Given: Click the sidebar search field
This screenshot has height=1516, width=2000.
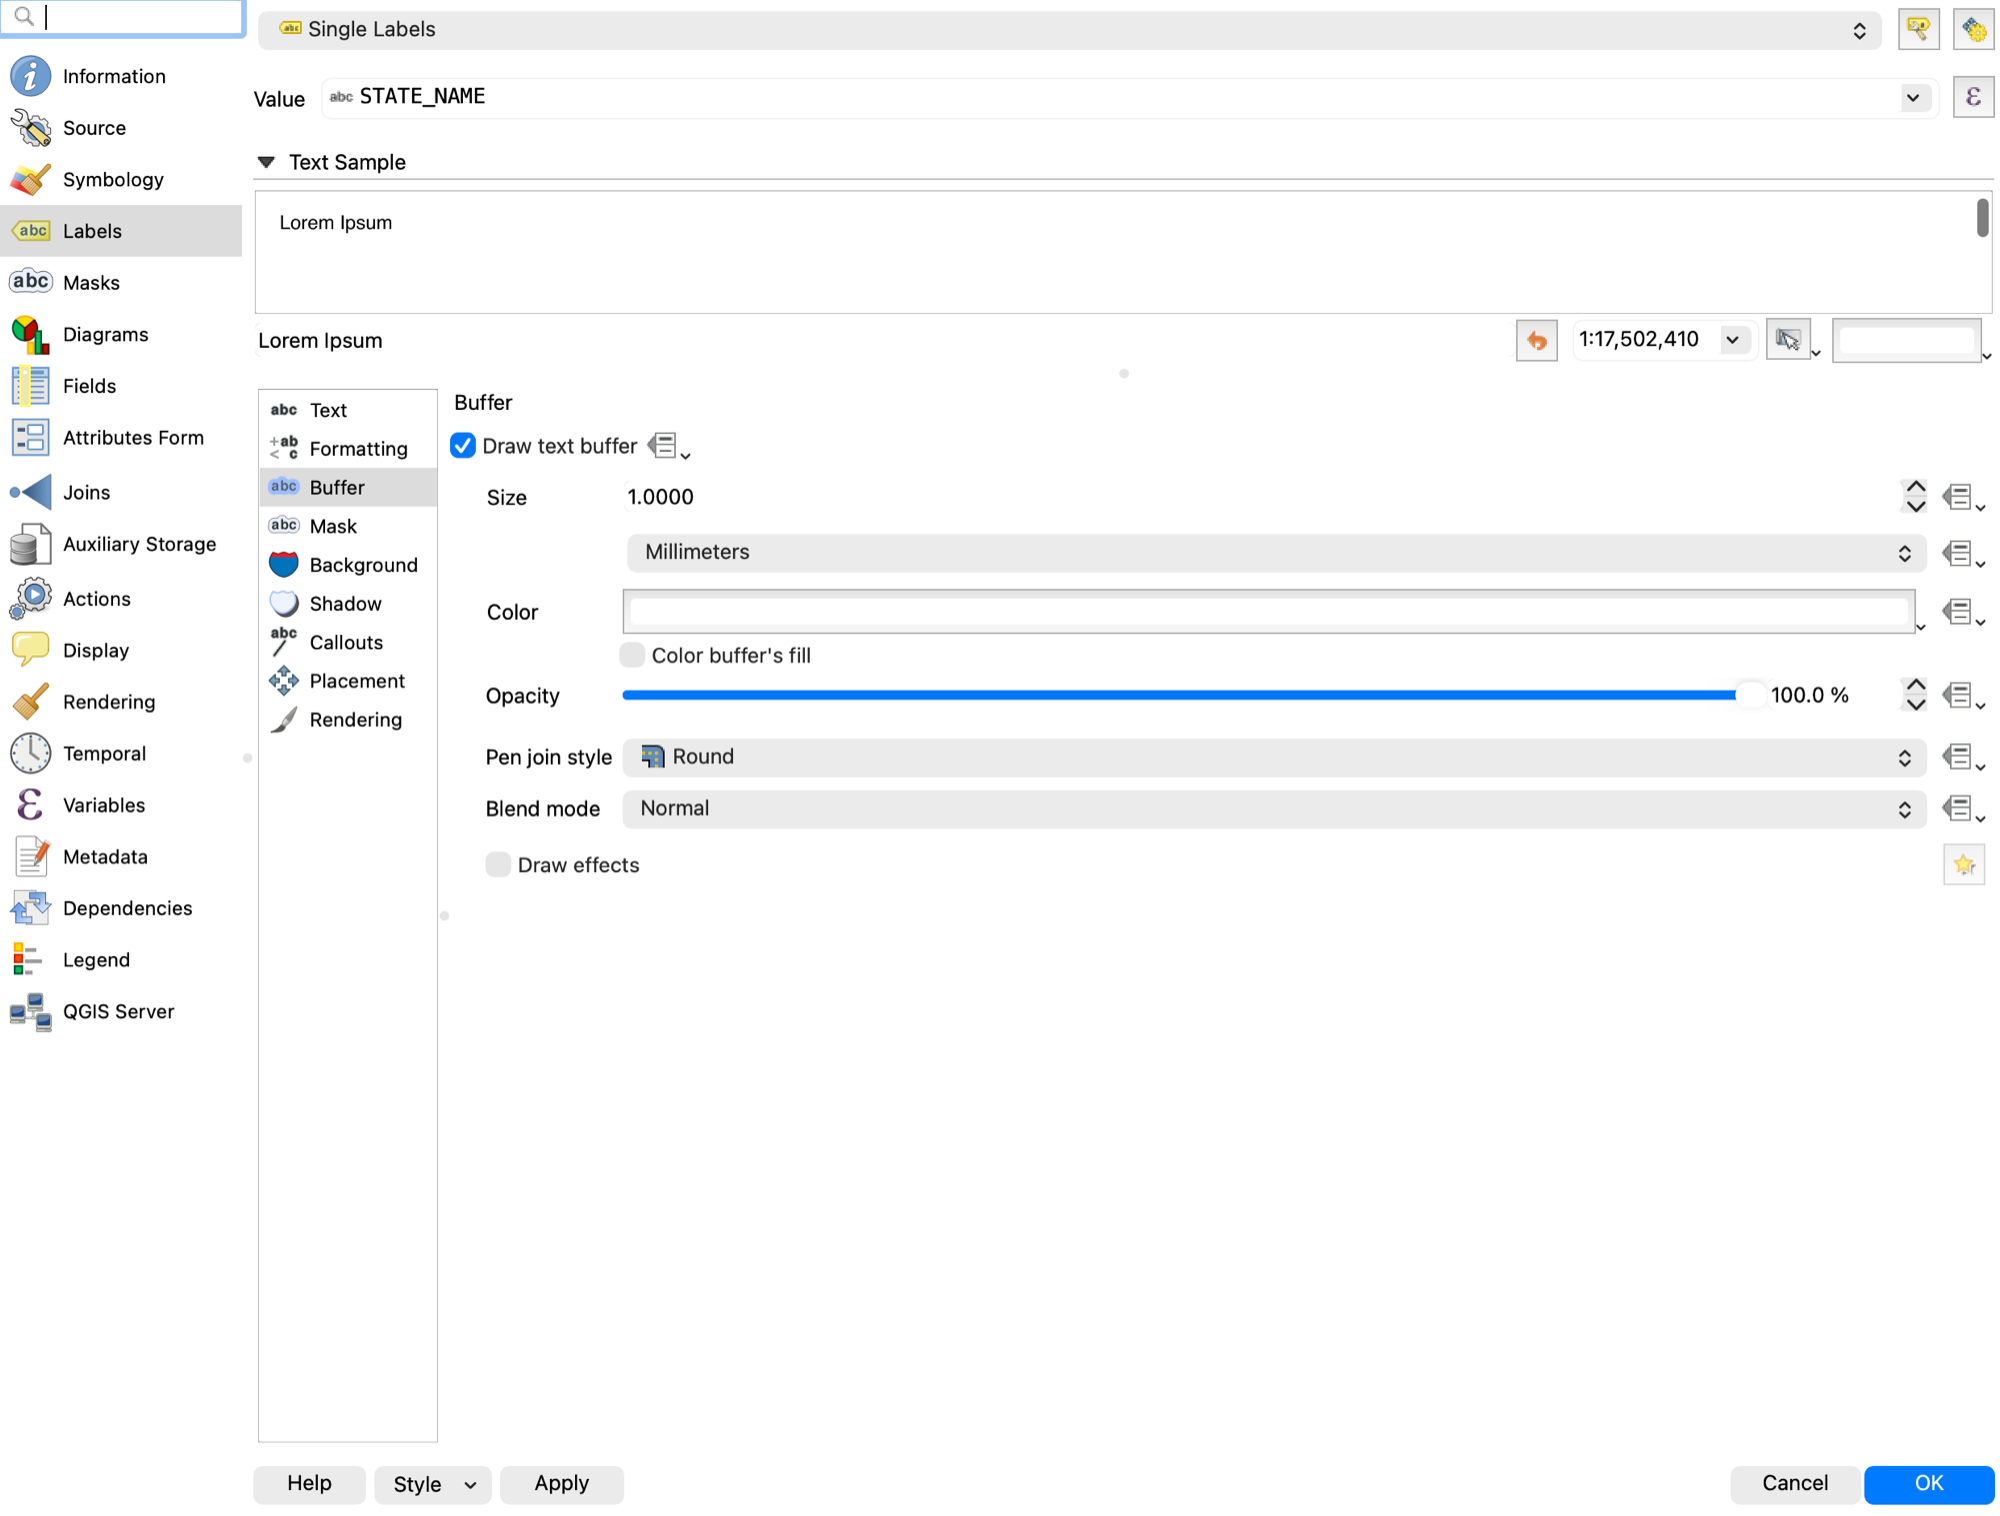Looking at the screenshot, I should tap(123, 17).
